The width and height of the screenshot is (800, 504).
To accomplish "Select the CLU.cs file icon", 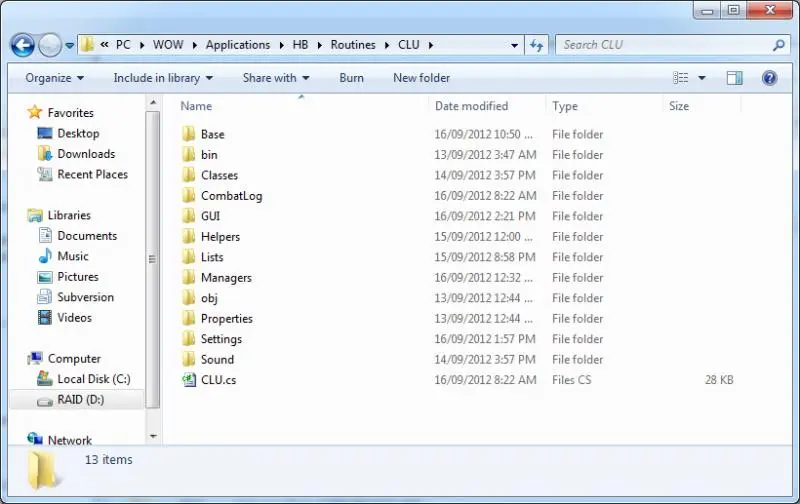I will 189,380.
